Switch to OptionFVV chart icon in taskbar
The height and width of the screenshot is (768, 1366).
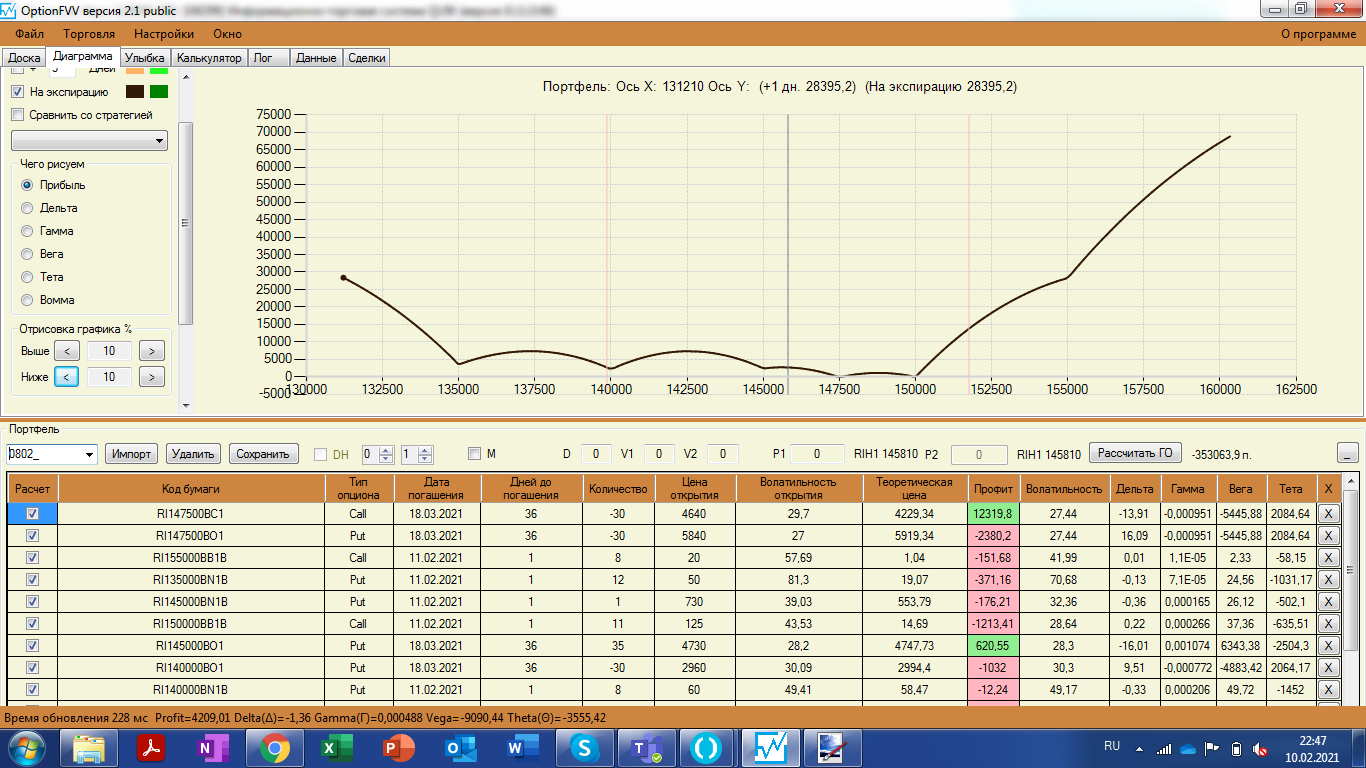[770, 747]
